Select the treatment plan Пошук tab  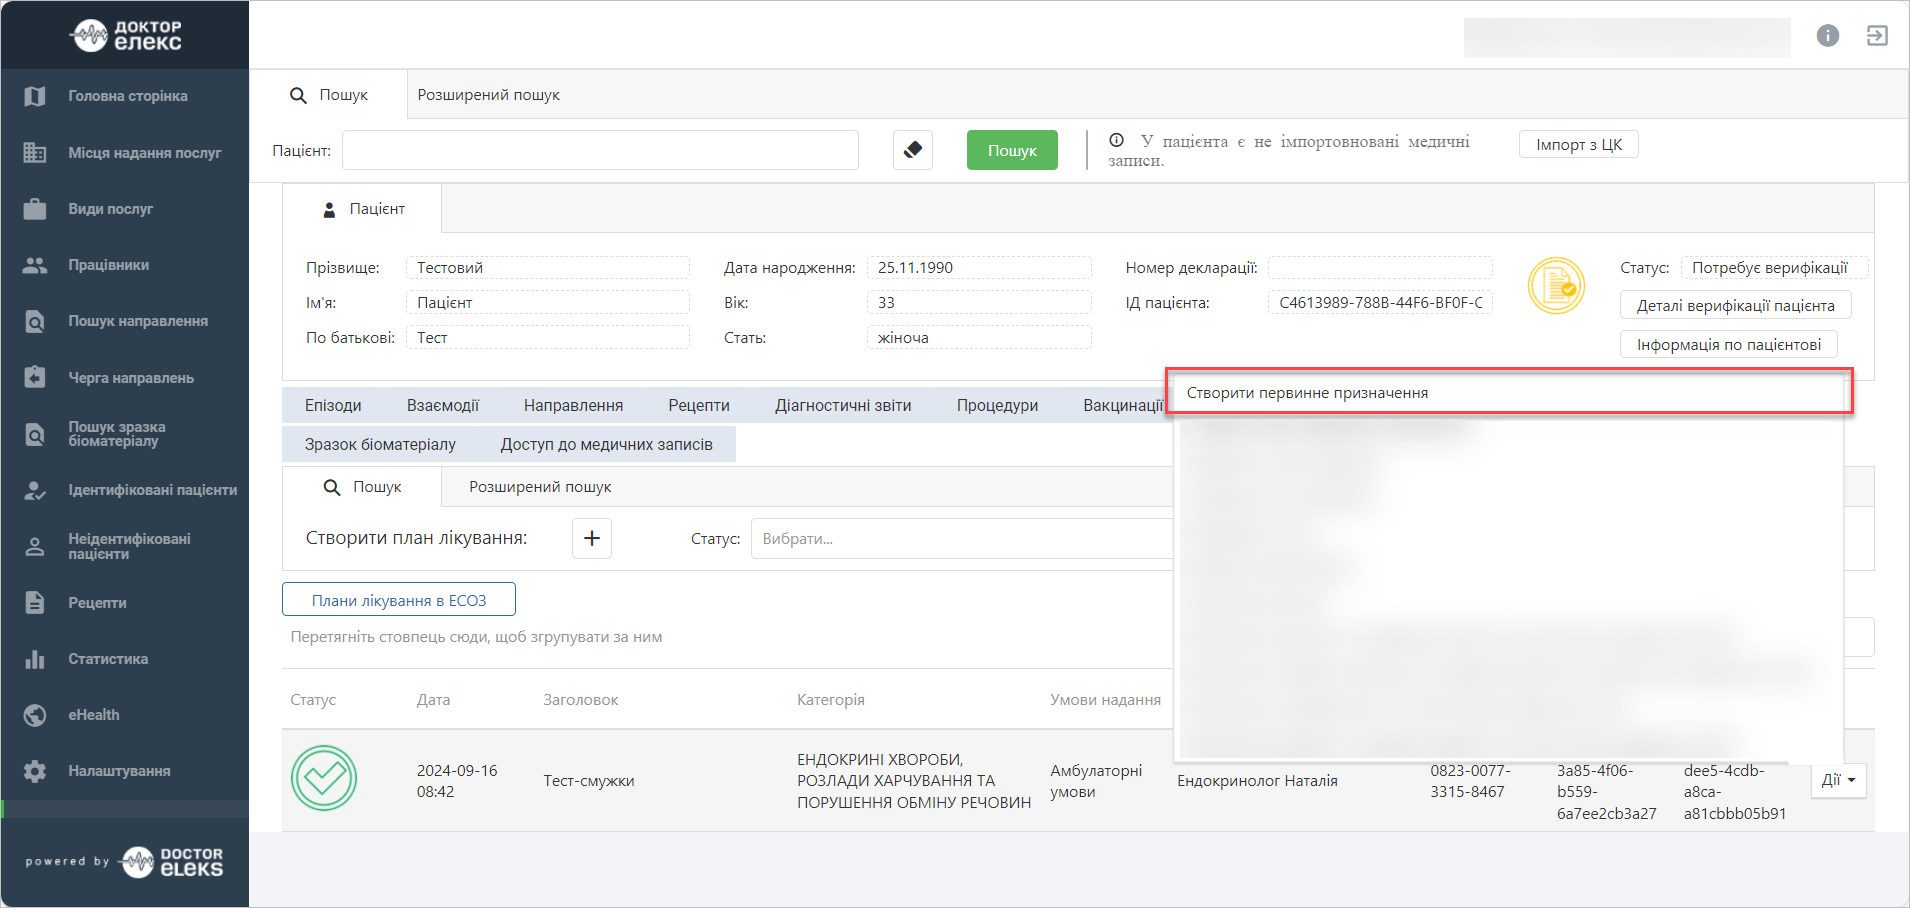362,487
